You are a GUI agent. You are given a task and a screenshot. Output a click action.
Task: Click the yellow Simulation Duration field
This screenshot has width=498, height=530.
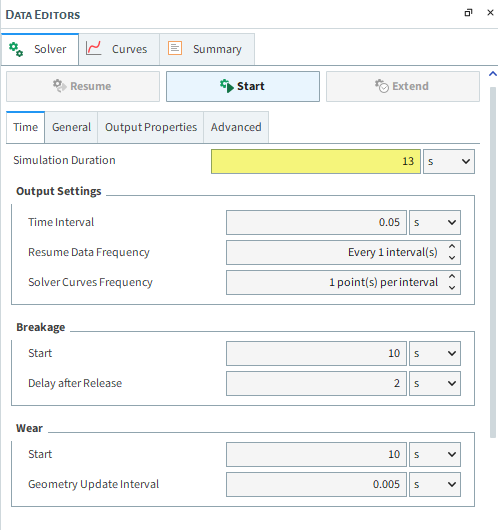(316, 162)
